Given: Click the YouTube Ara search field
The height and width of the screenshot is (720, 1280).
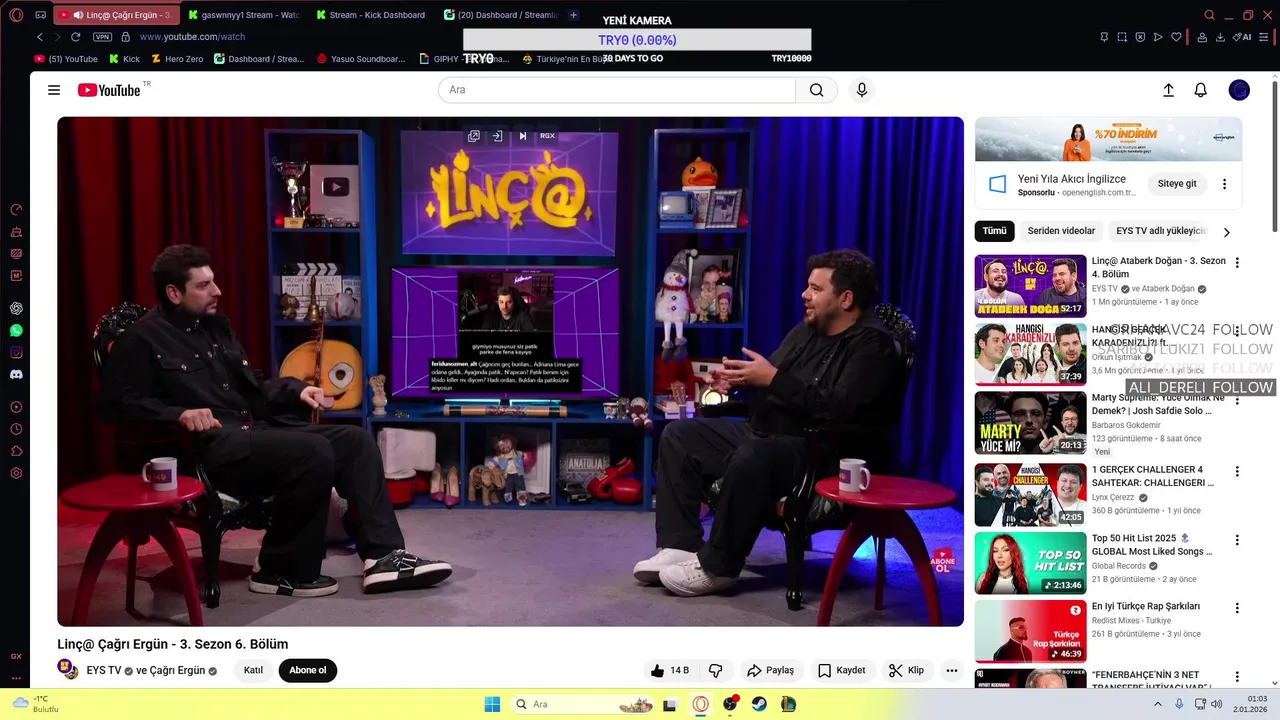Looking at the screenshot, I should point(617,90).
